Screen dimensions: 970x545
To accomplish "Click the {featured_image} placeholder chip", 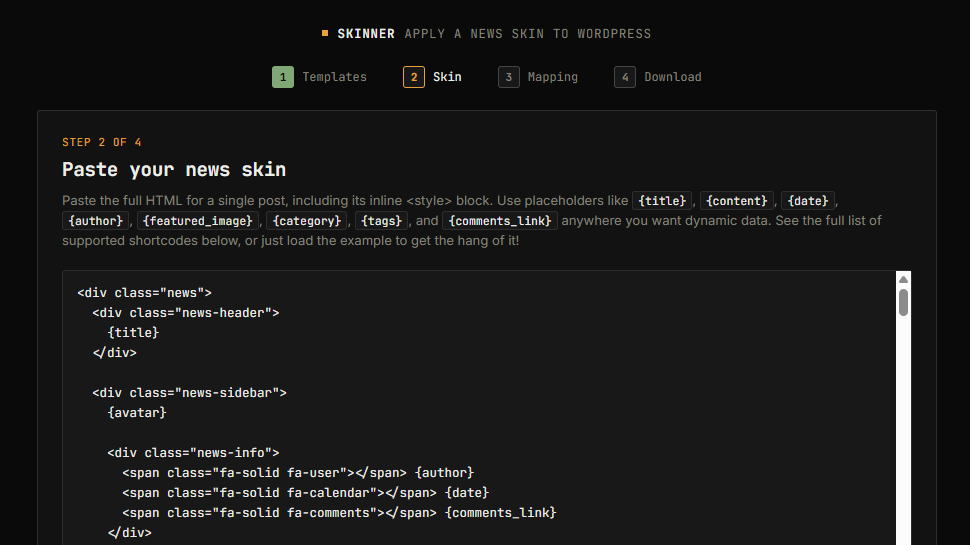I will (x=197, y=221).
